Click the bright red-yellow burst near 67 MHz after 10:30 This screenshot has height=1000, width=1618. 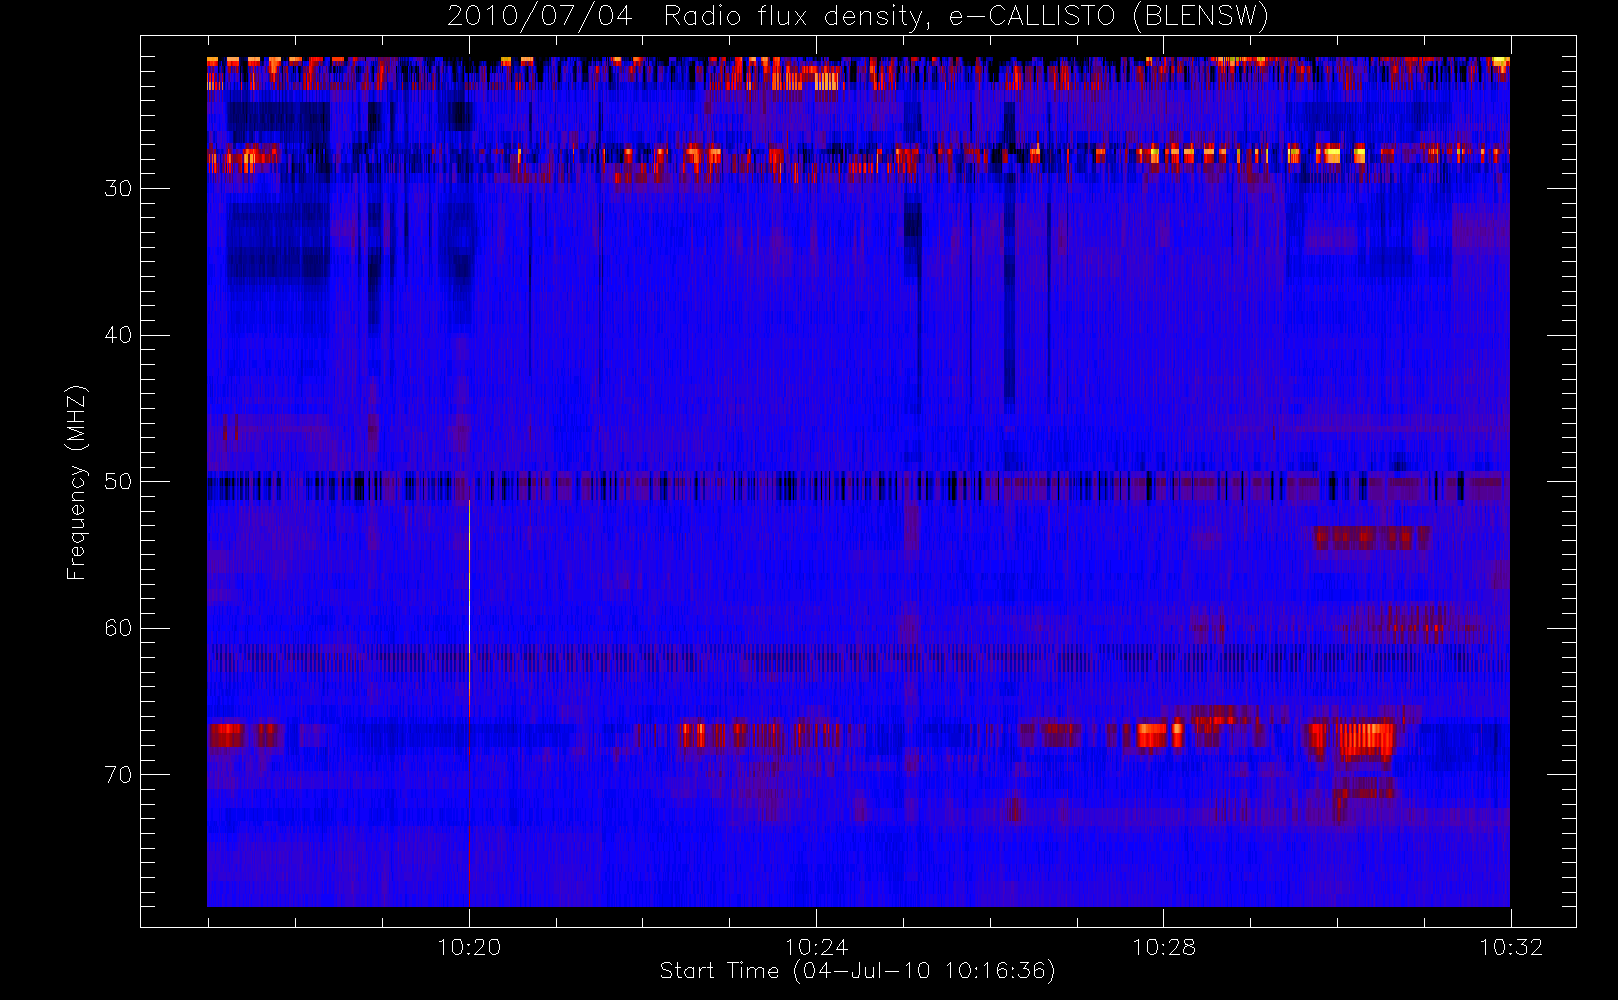click(1366, 740)
